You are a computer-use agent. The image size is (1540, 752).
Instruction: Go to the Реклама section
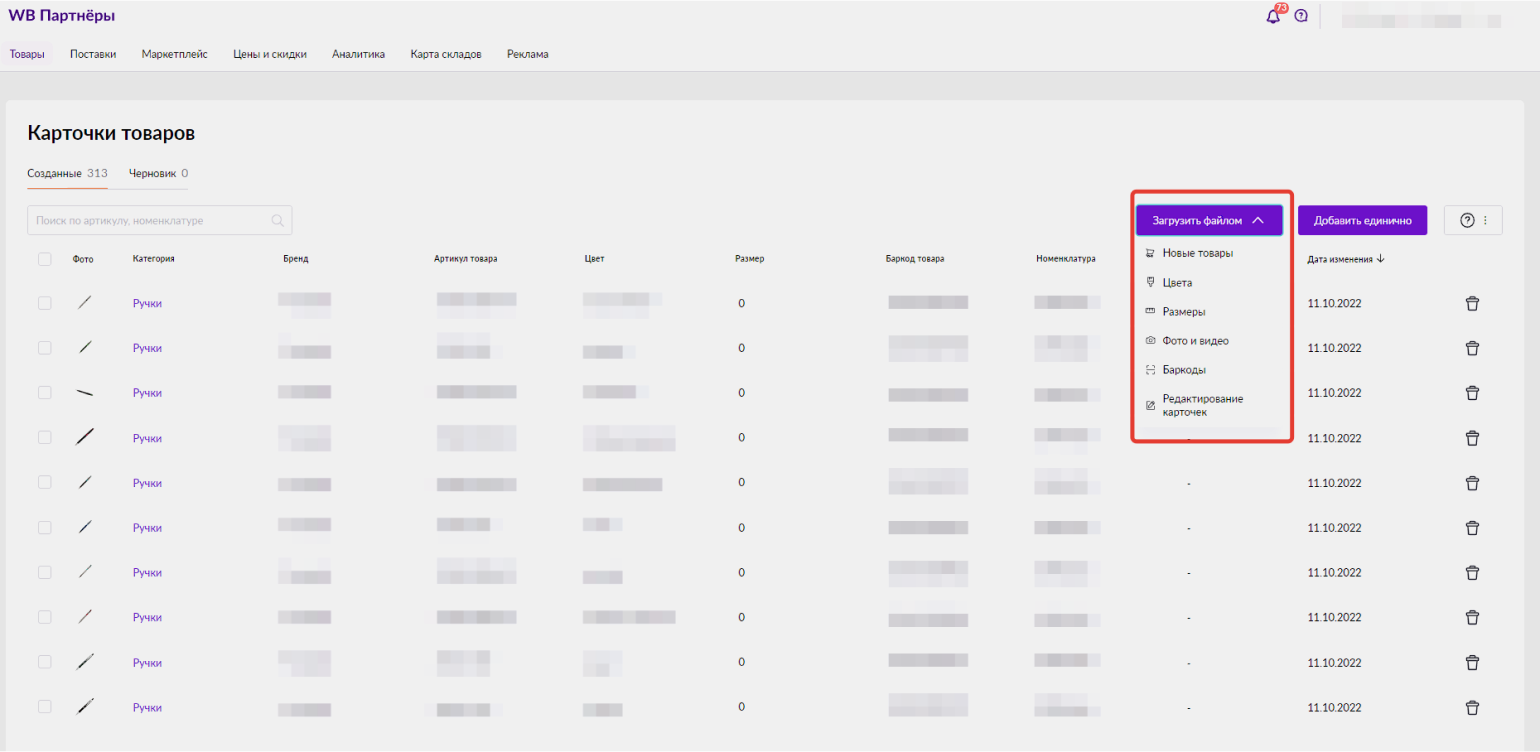(x=527, y=55)
